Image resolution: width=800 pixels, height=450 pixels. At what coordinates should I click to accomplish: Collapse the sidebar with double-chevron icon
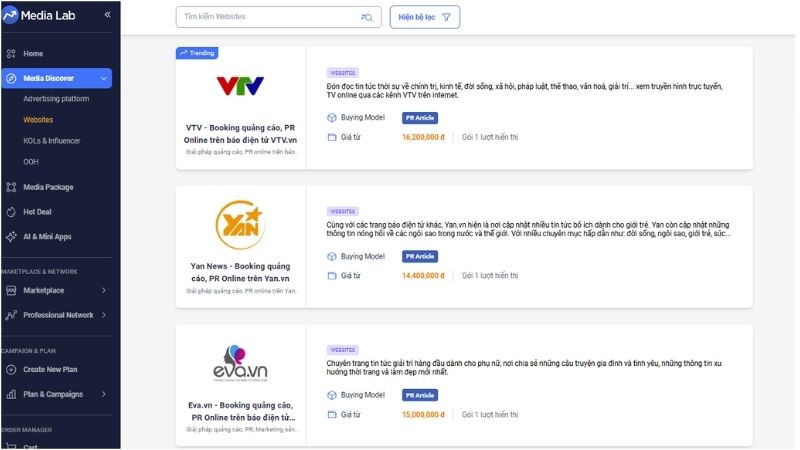108,15
